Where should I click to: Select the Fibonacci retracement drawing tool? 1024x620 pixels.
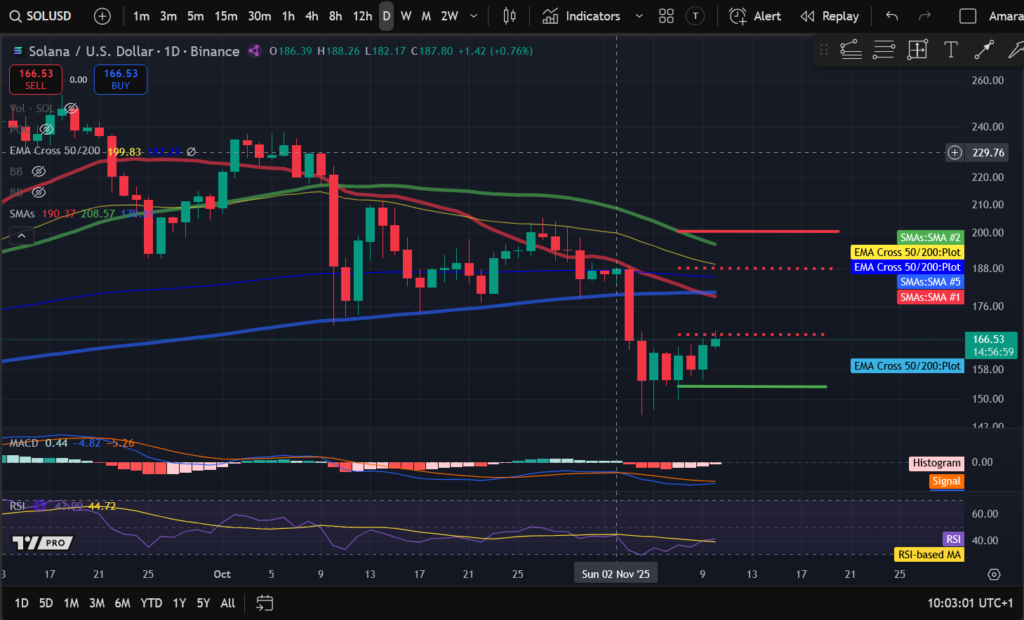click(x=884, y=49)
